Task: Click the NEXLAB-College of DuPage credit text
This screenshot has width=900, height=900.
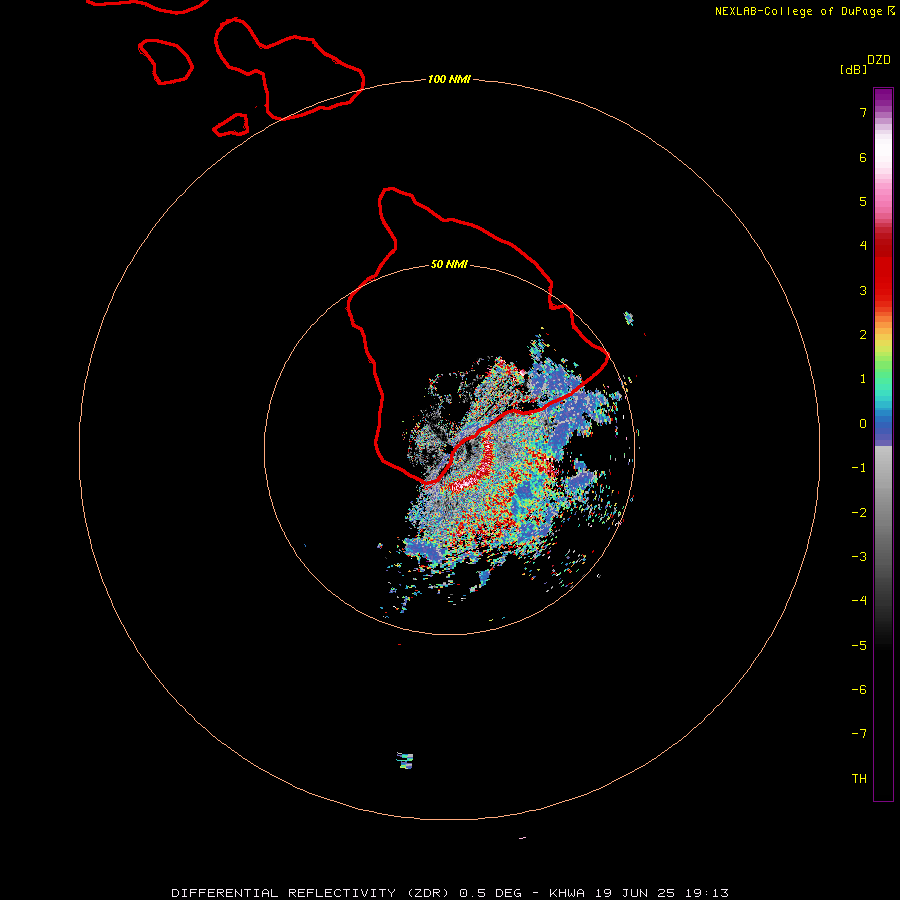Action: 805,11
